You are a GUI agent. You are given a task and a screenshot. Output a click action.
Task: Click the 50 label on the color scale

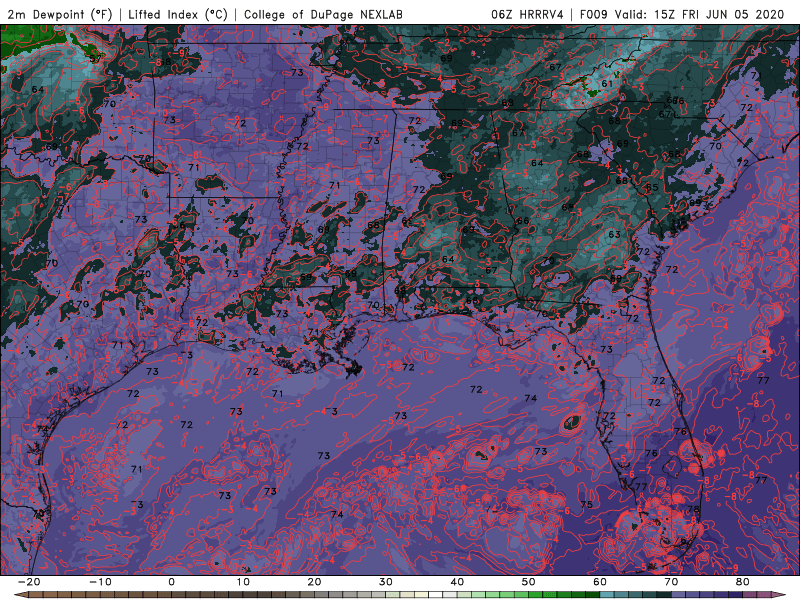529,582
